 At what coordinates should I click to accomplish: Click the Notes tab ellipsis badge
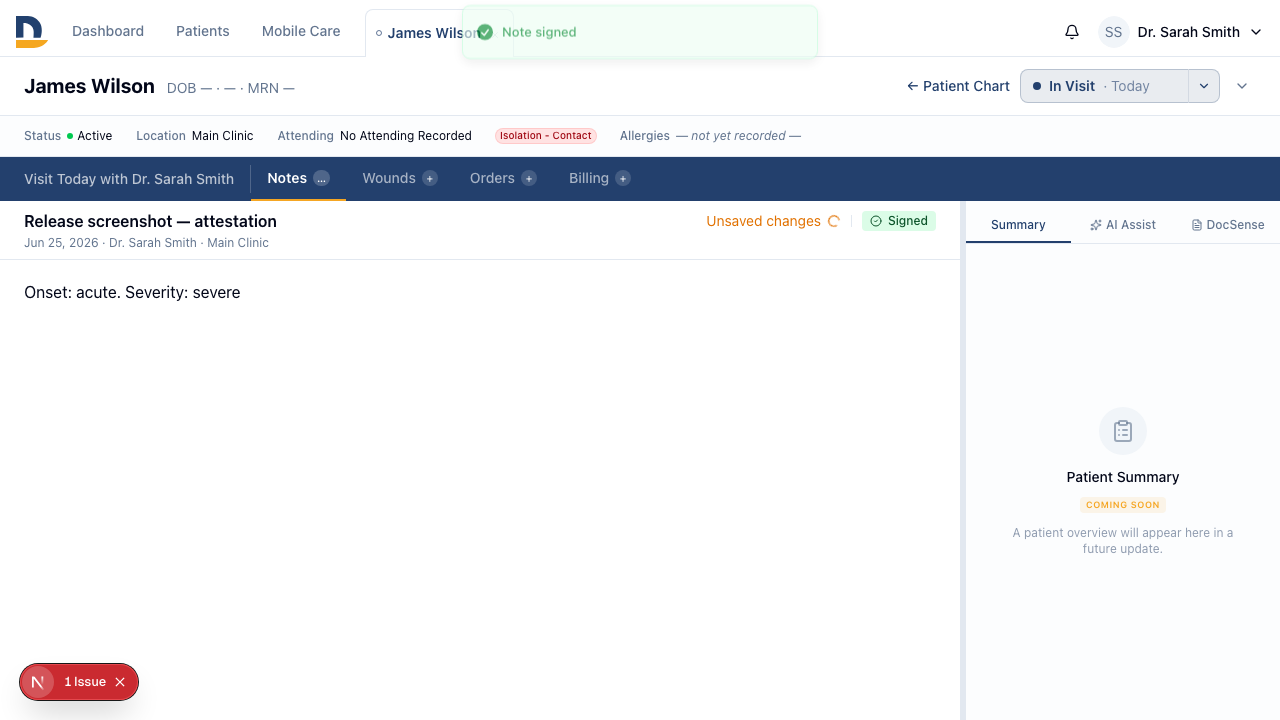point(321,178)
